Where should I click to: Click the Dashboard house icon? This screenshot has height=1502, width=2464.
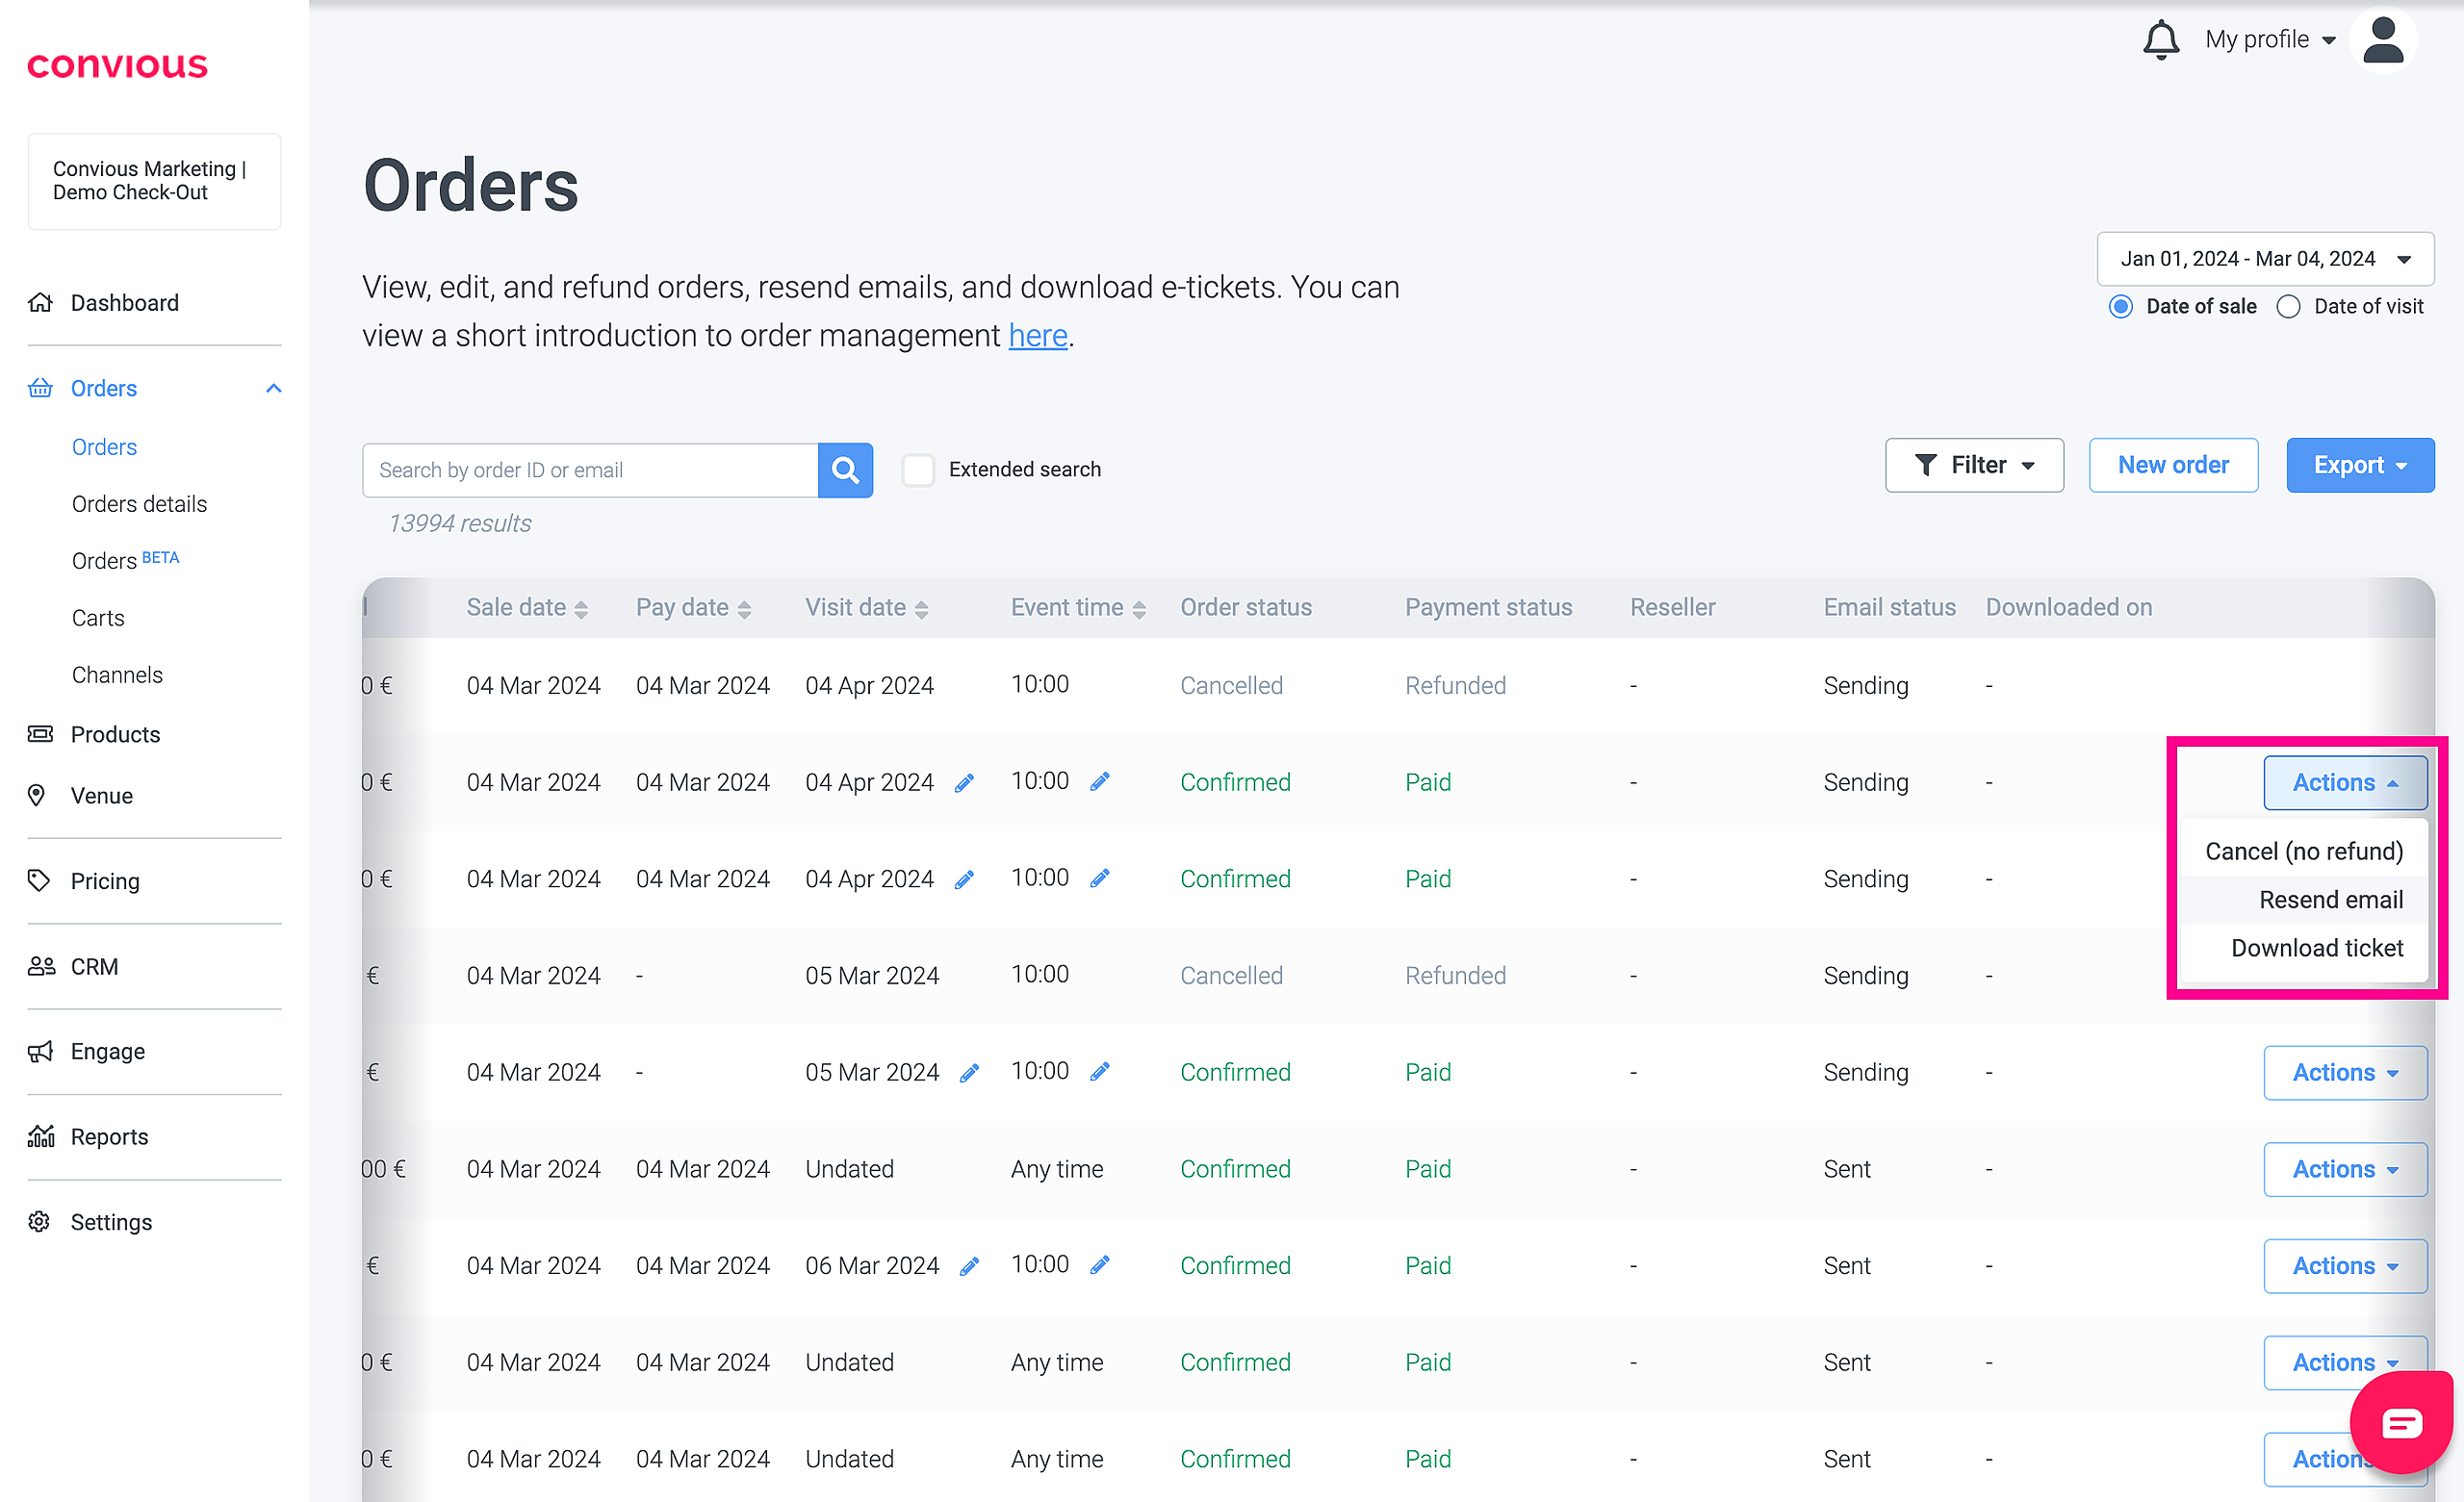coord(40,303)
